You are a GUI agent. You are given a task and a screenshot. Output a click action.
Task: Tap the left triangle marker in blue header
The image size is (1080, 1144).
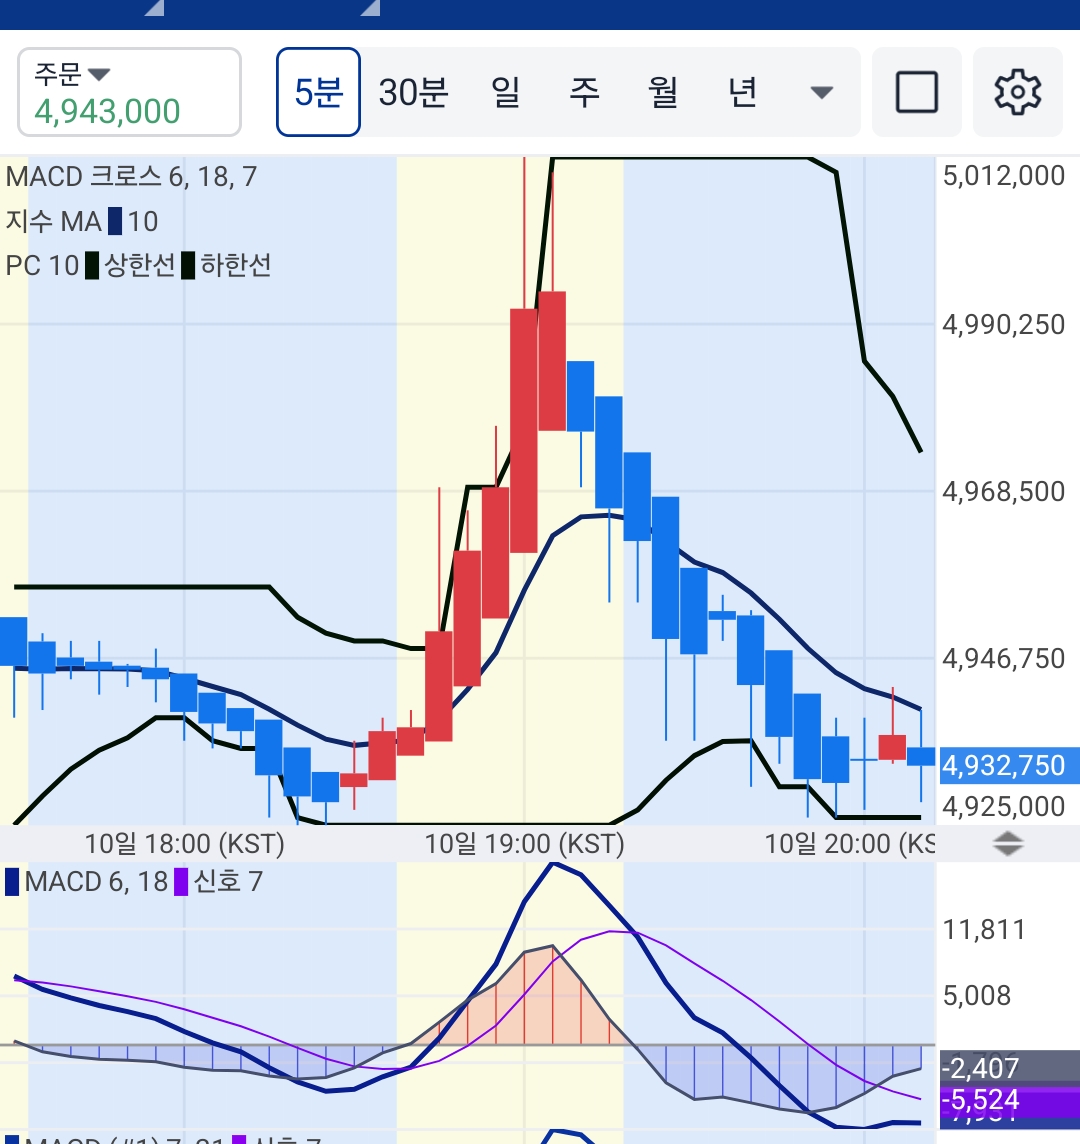click(154, 9)
